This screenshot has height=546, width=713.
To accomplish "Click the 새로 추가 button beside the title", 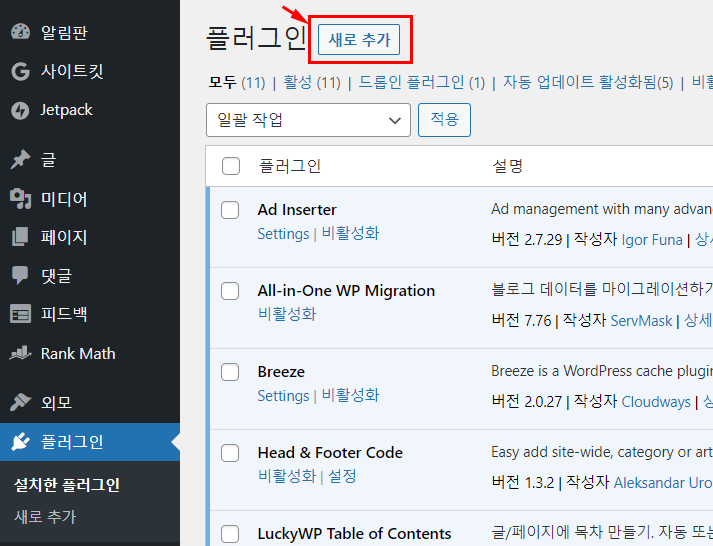I will [x=359, y=40].
